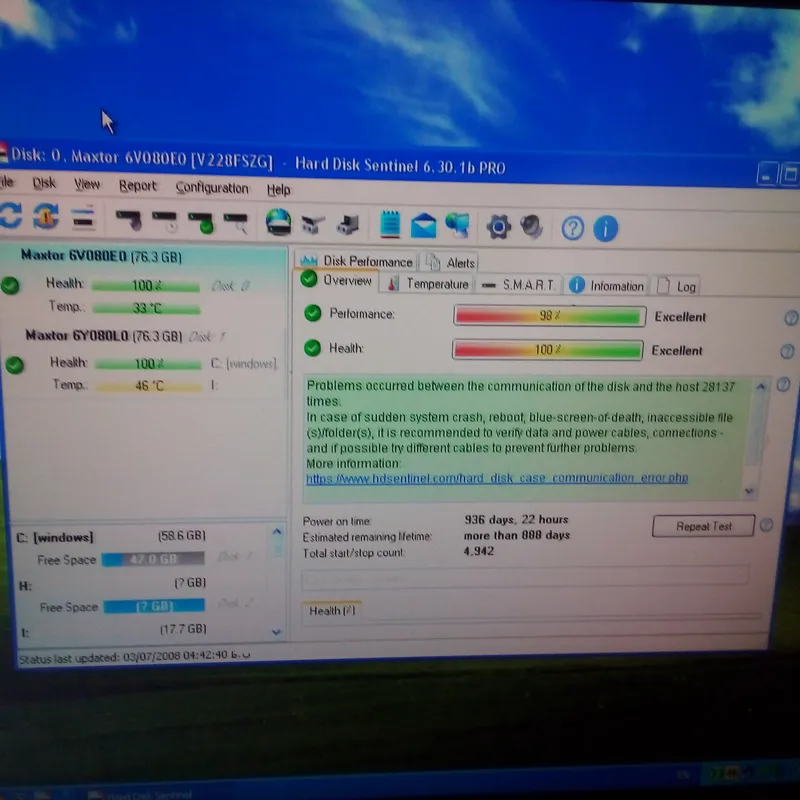
Task: Click the network monitor globe icon
Action: coord(458,226)
